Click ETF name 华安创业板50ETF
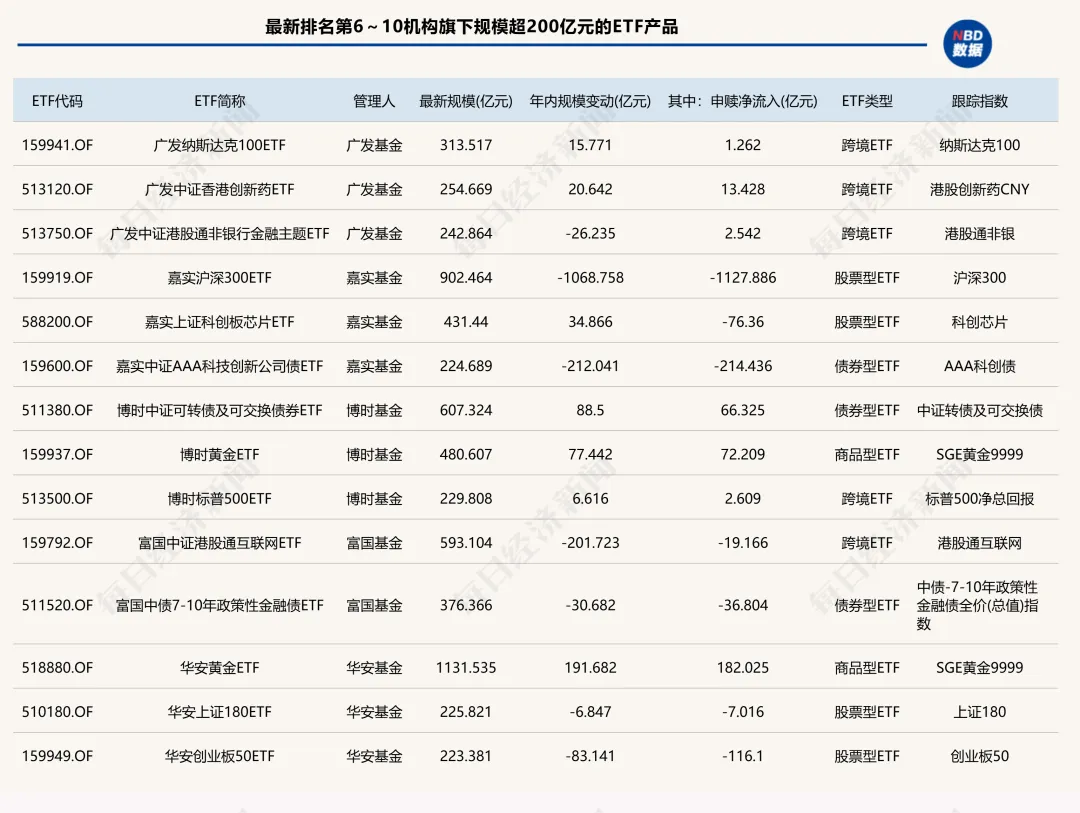 [220, 756]
